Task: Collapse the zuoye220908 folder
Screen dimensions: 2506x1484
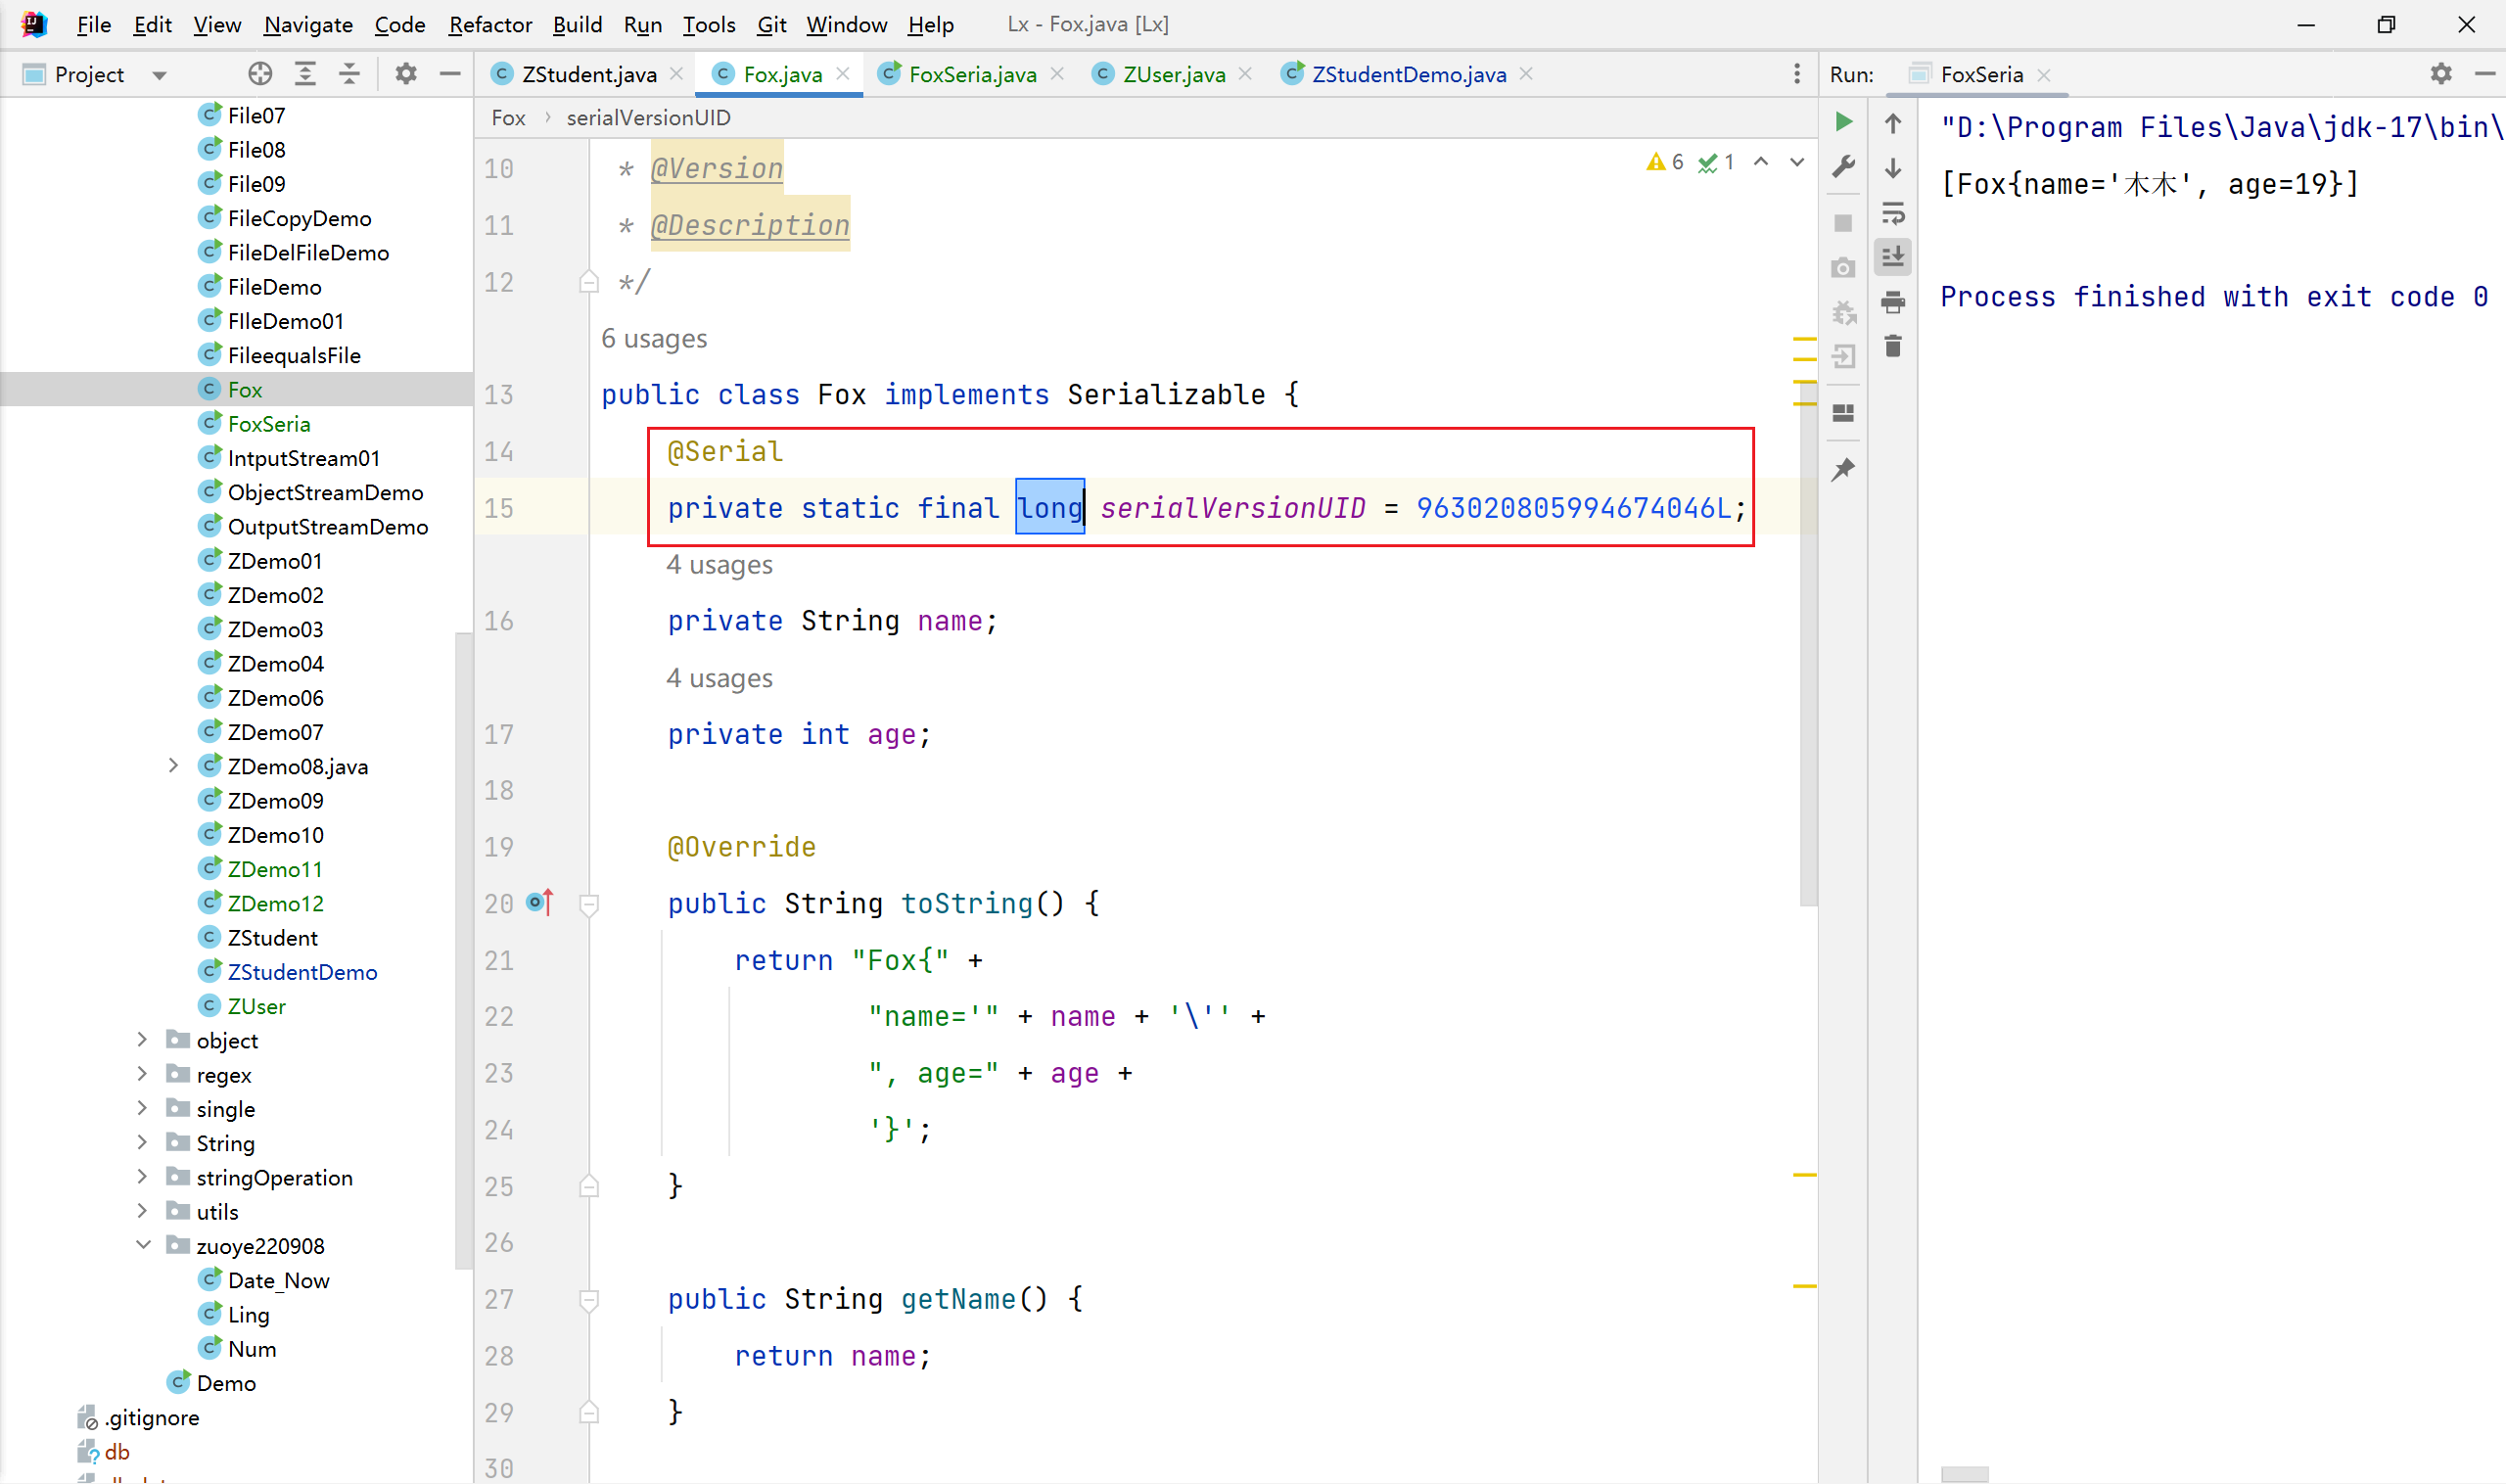Action: [143, 1245]
